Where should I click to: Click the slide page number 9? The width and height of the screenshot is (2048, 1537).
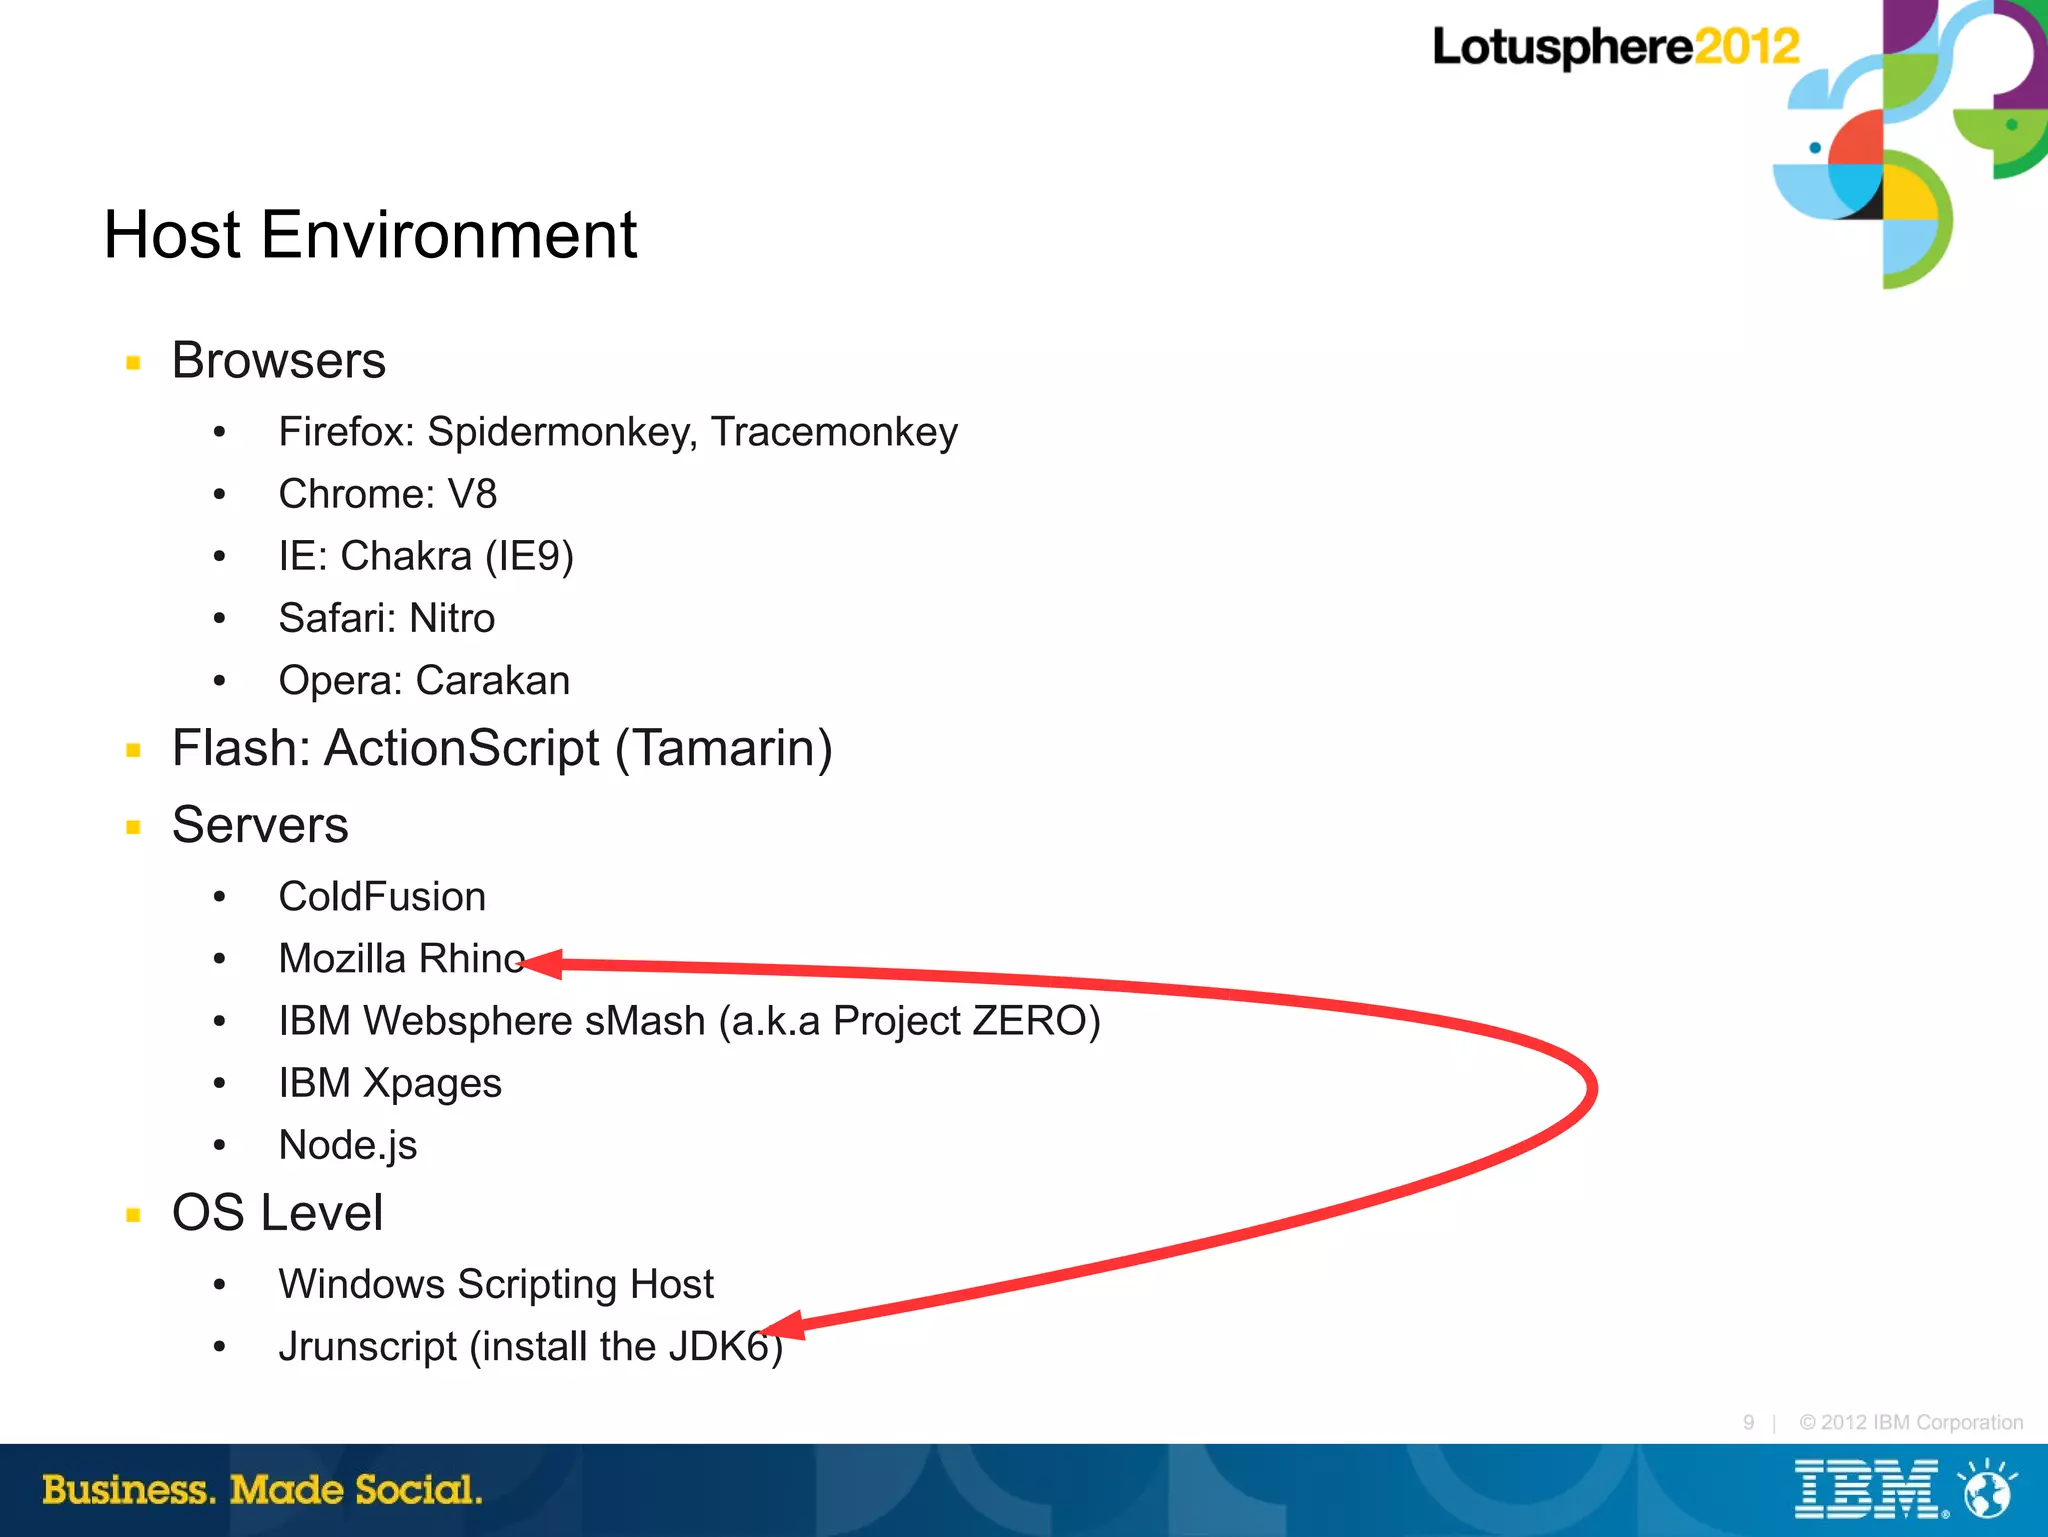coord(1748,1422)
